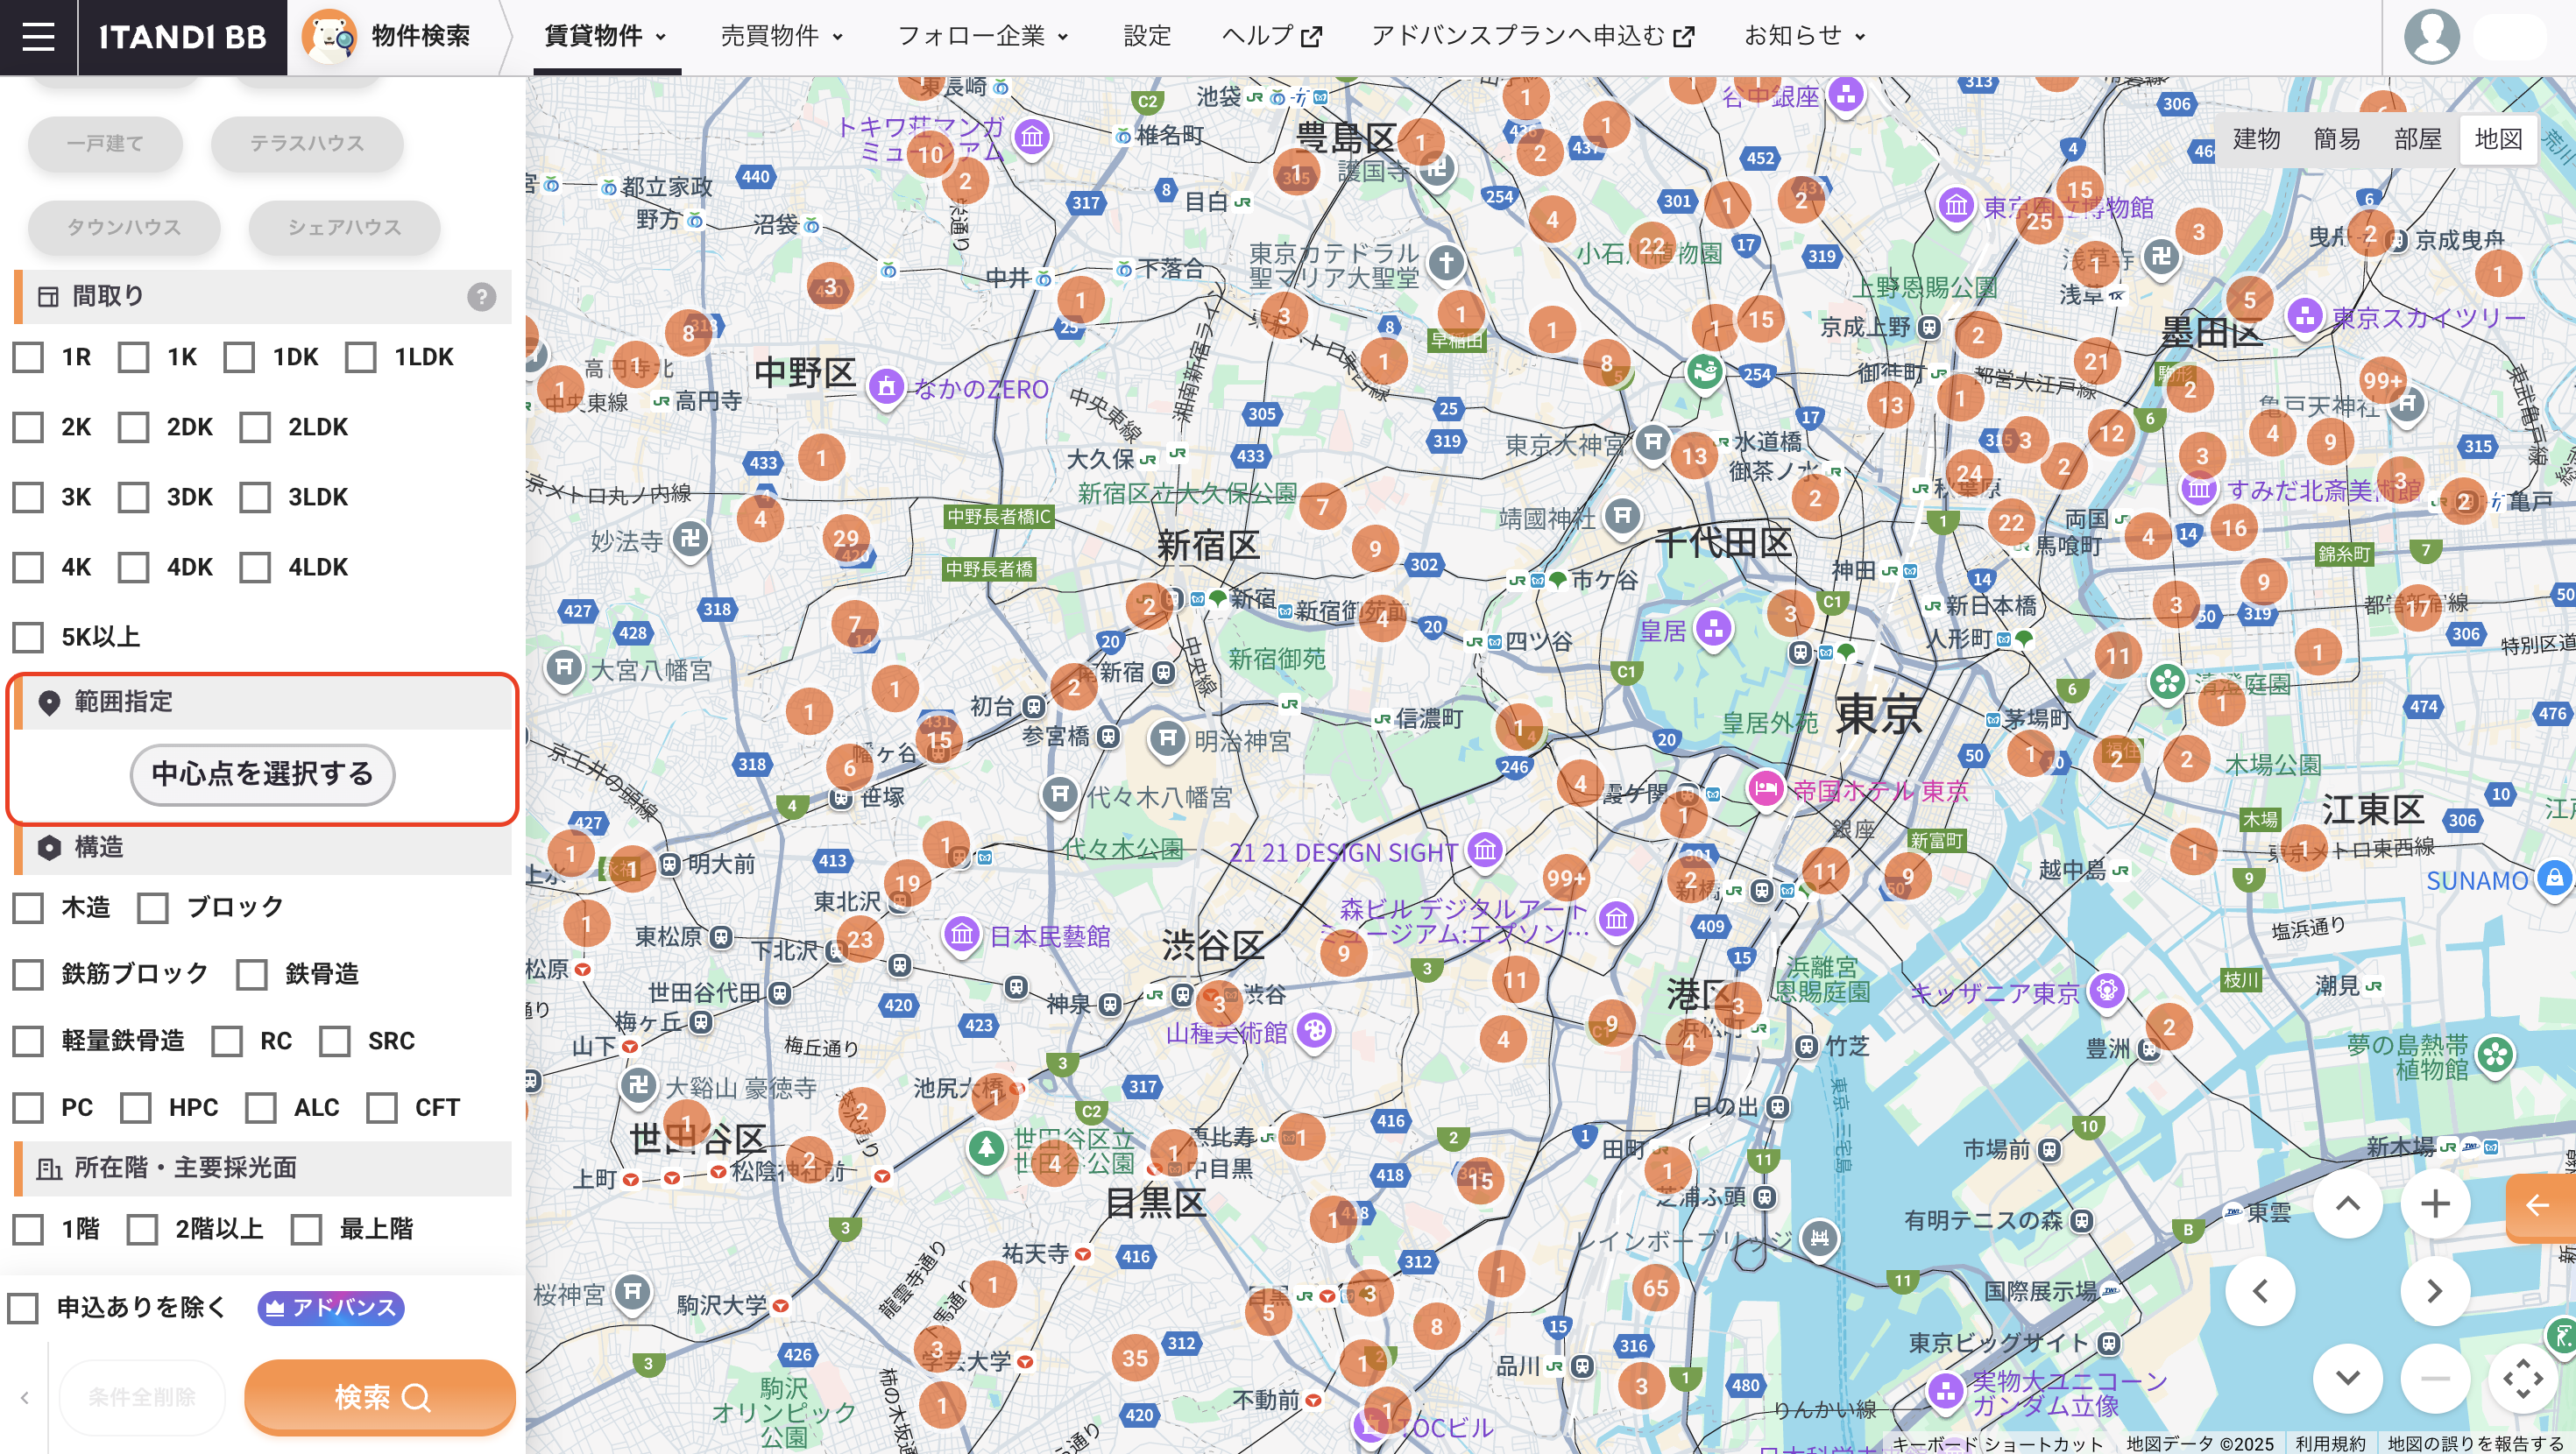Select シェアハウス property type
The image size is (2576, 1454).
click(344, 228)
